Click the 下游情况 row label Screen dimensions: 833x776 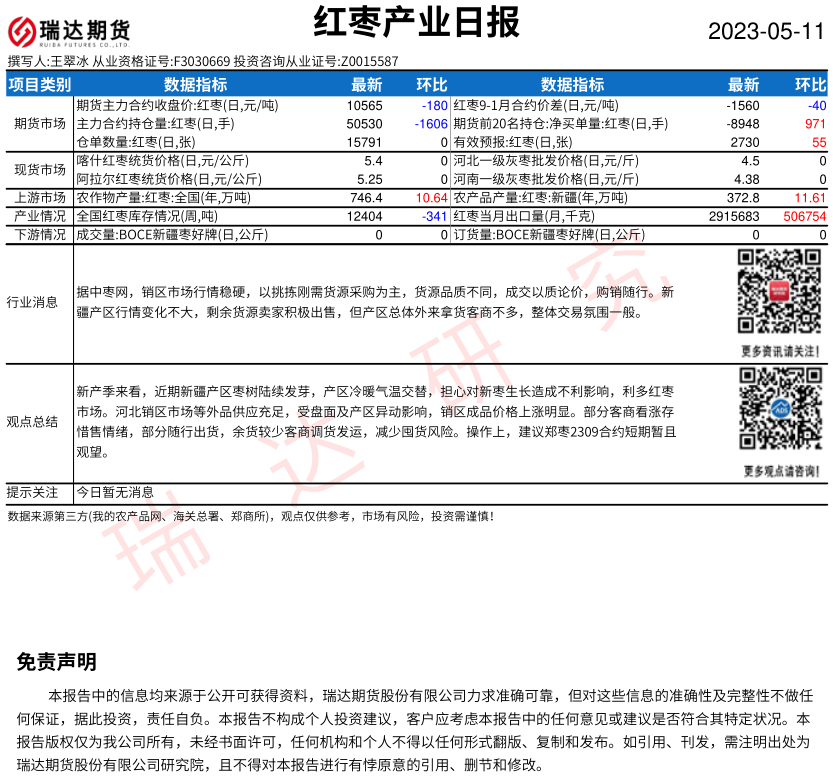39,235
